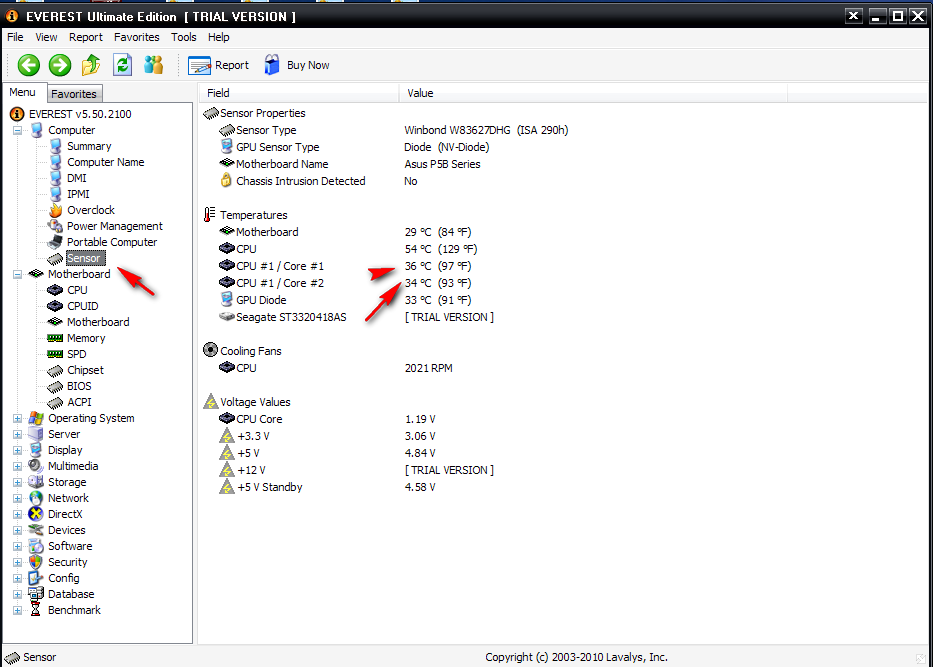Screen dimensions: 933x667
Task: Click the Buy Now toolbar button
Action: (x=297, y=65)
